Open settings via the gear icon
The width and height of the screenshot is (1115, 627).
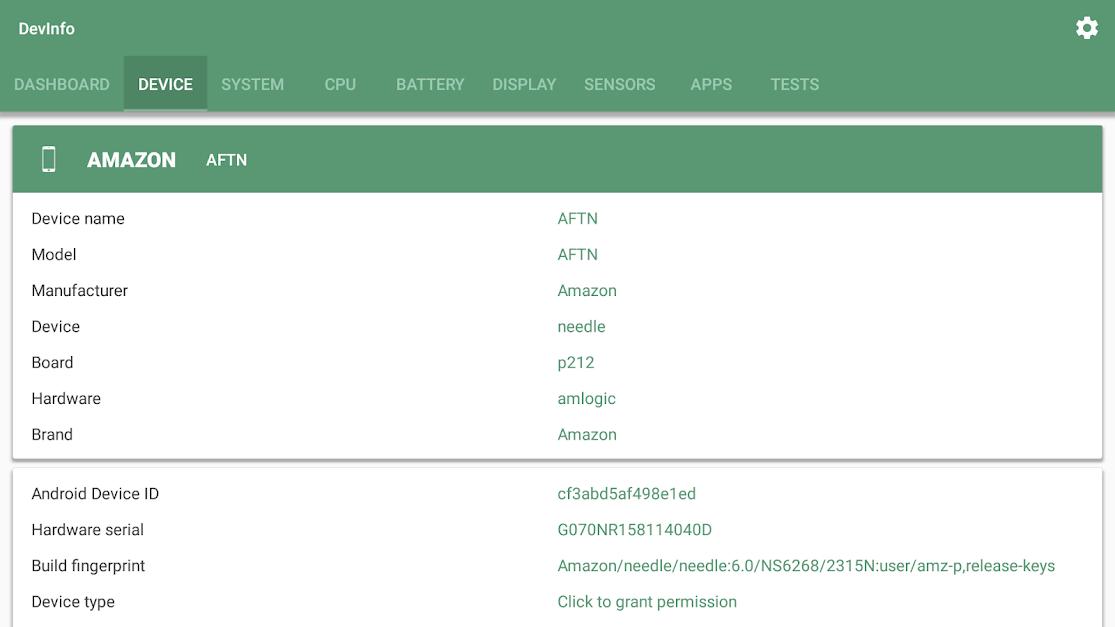coord(1087,28)
